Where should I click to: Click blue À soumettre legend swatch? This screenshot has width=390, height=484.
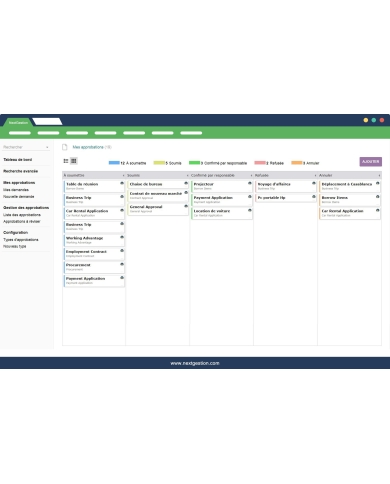pos(114,163)
